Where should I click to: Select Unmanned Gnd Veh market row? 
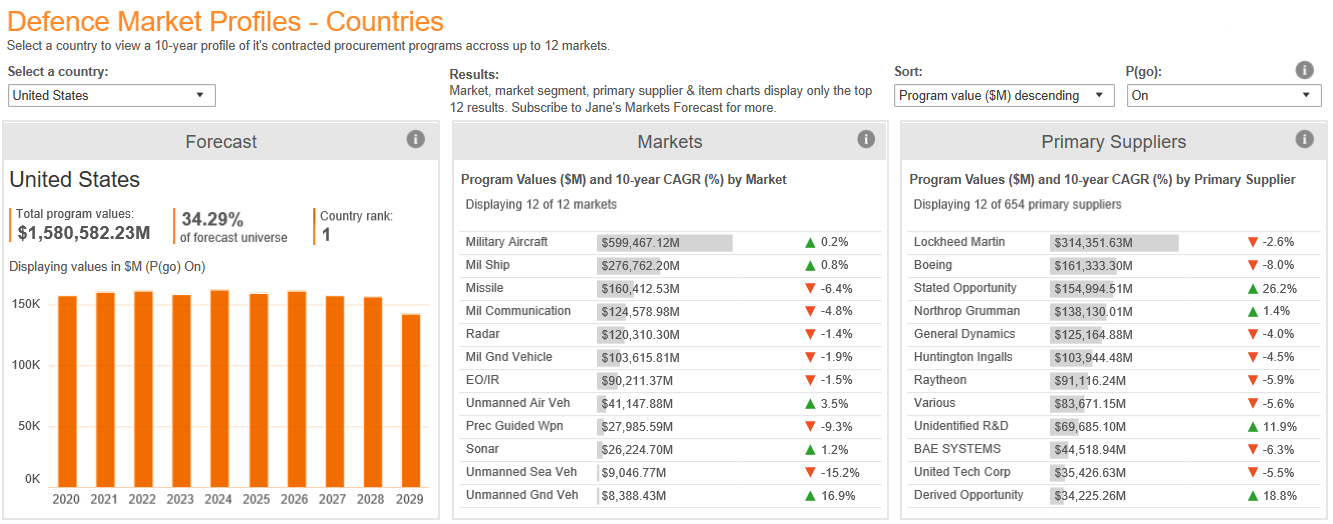point(670,495)
